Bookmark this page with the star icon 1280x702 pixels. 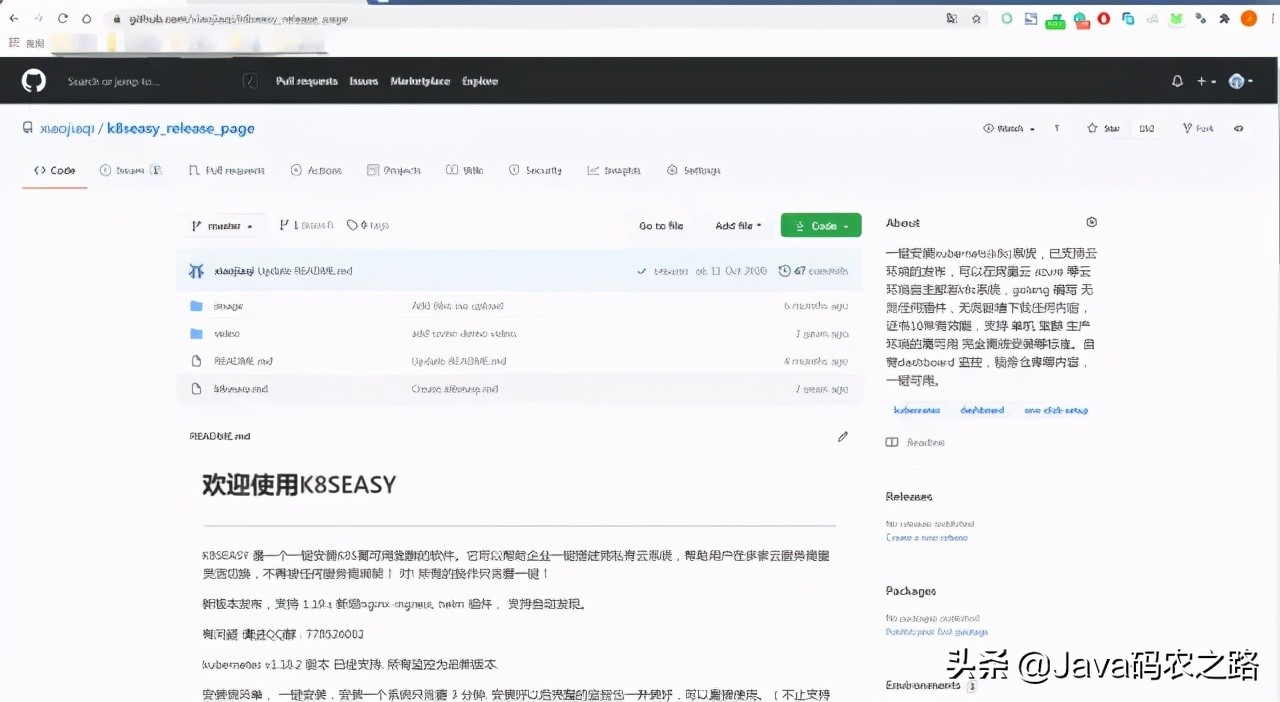pyautogui.click(x=976, y=18)
